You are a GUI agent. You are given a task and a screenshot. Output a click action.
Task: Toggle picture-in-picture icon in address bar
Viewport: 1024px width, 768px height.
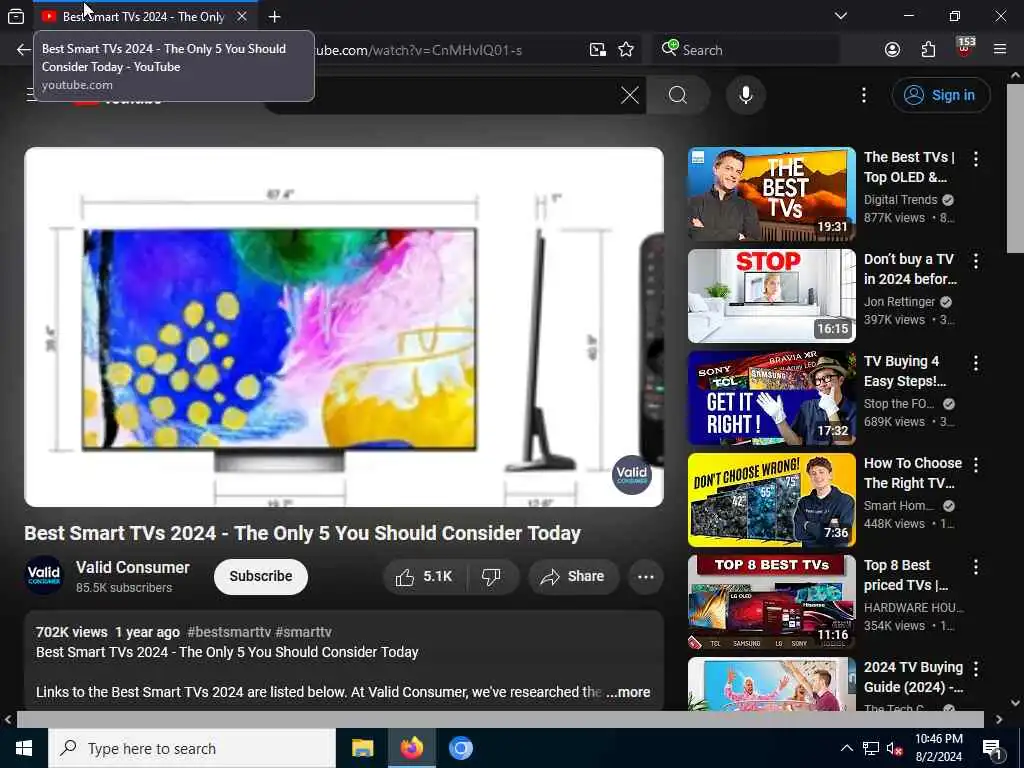(598, 50)
